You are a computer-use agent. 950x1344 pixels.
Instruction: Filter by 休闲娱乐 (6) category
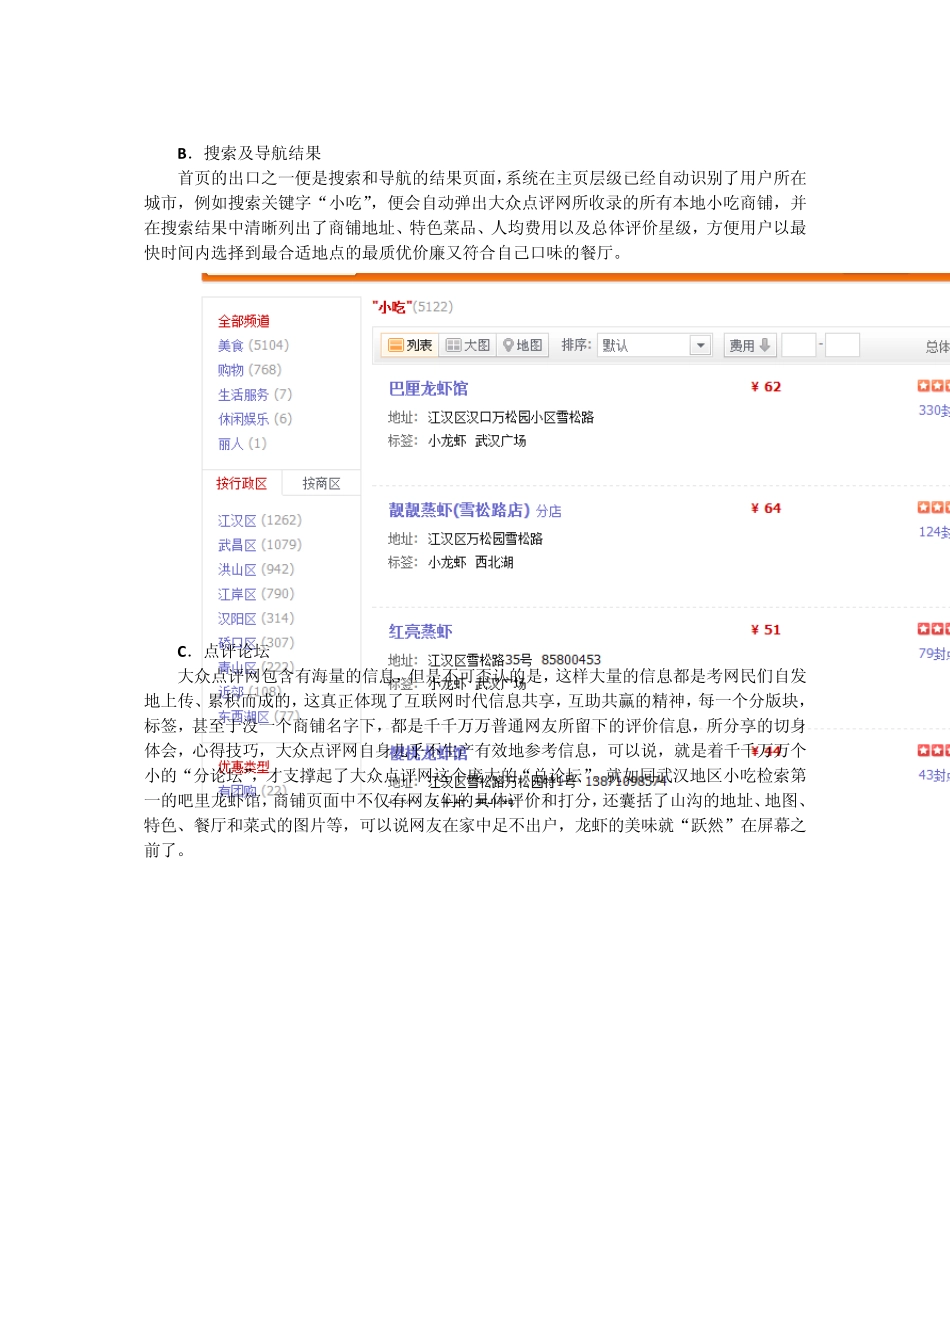(x=255, y=419)
